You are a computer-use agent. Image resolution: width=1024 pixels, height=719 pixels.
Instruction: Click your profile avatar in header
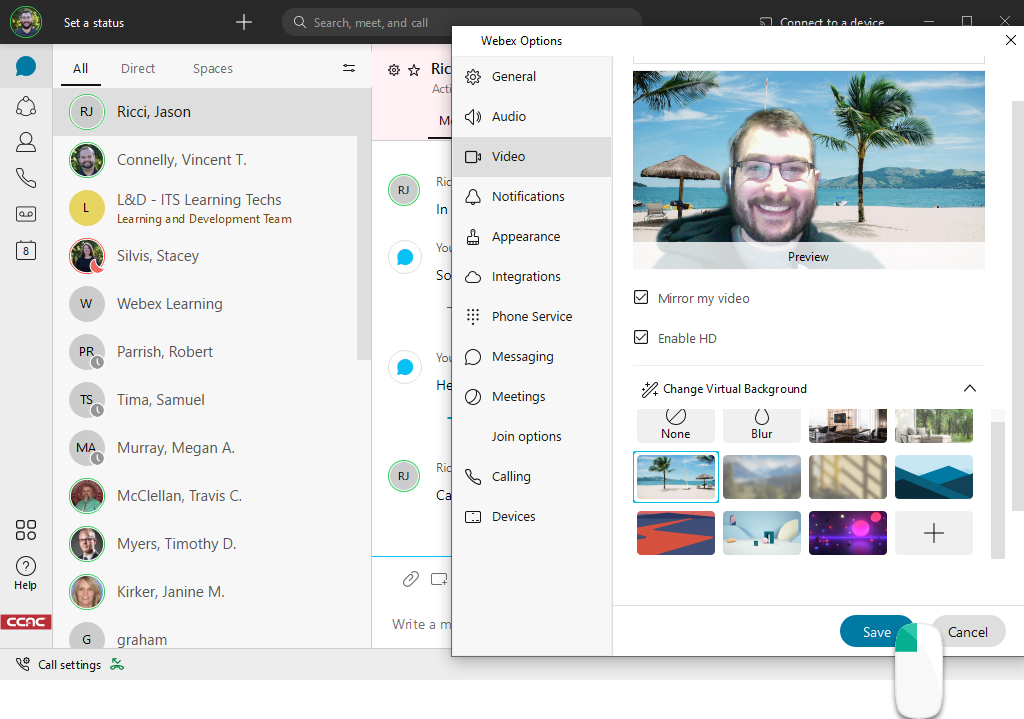click(25, 22)
